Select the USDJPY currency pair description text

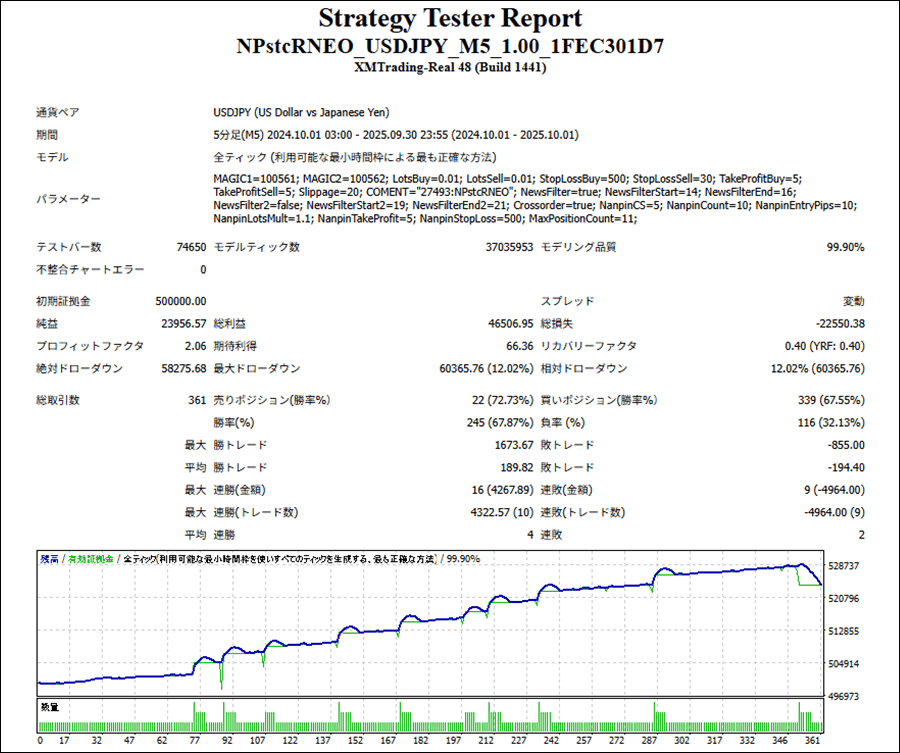[x=301, y=113]
